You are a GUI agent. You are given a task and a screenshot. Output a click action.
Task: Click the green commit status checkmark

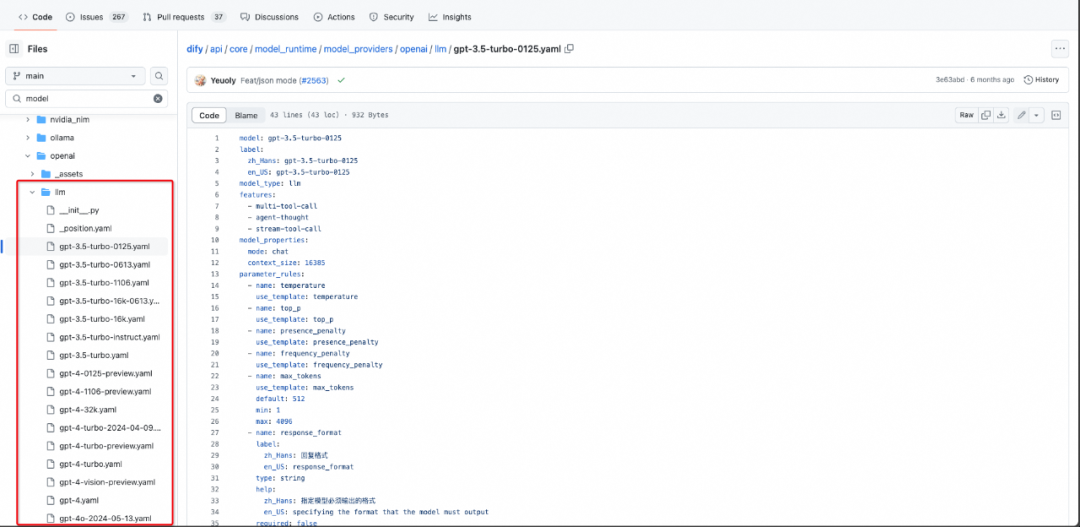(x=341, y=80)
